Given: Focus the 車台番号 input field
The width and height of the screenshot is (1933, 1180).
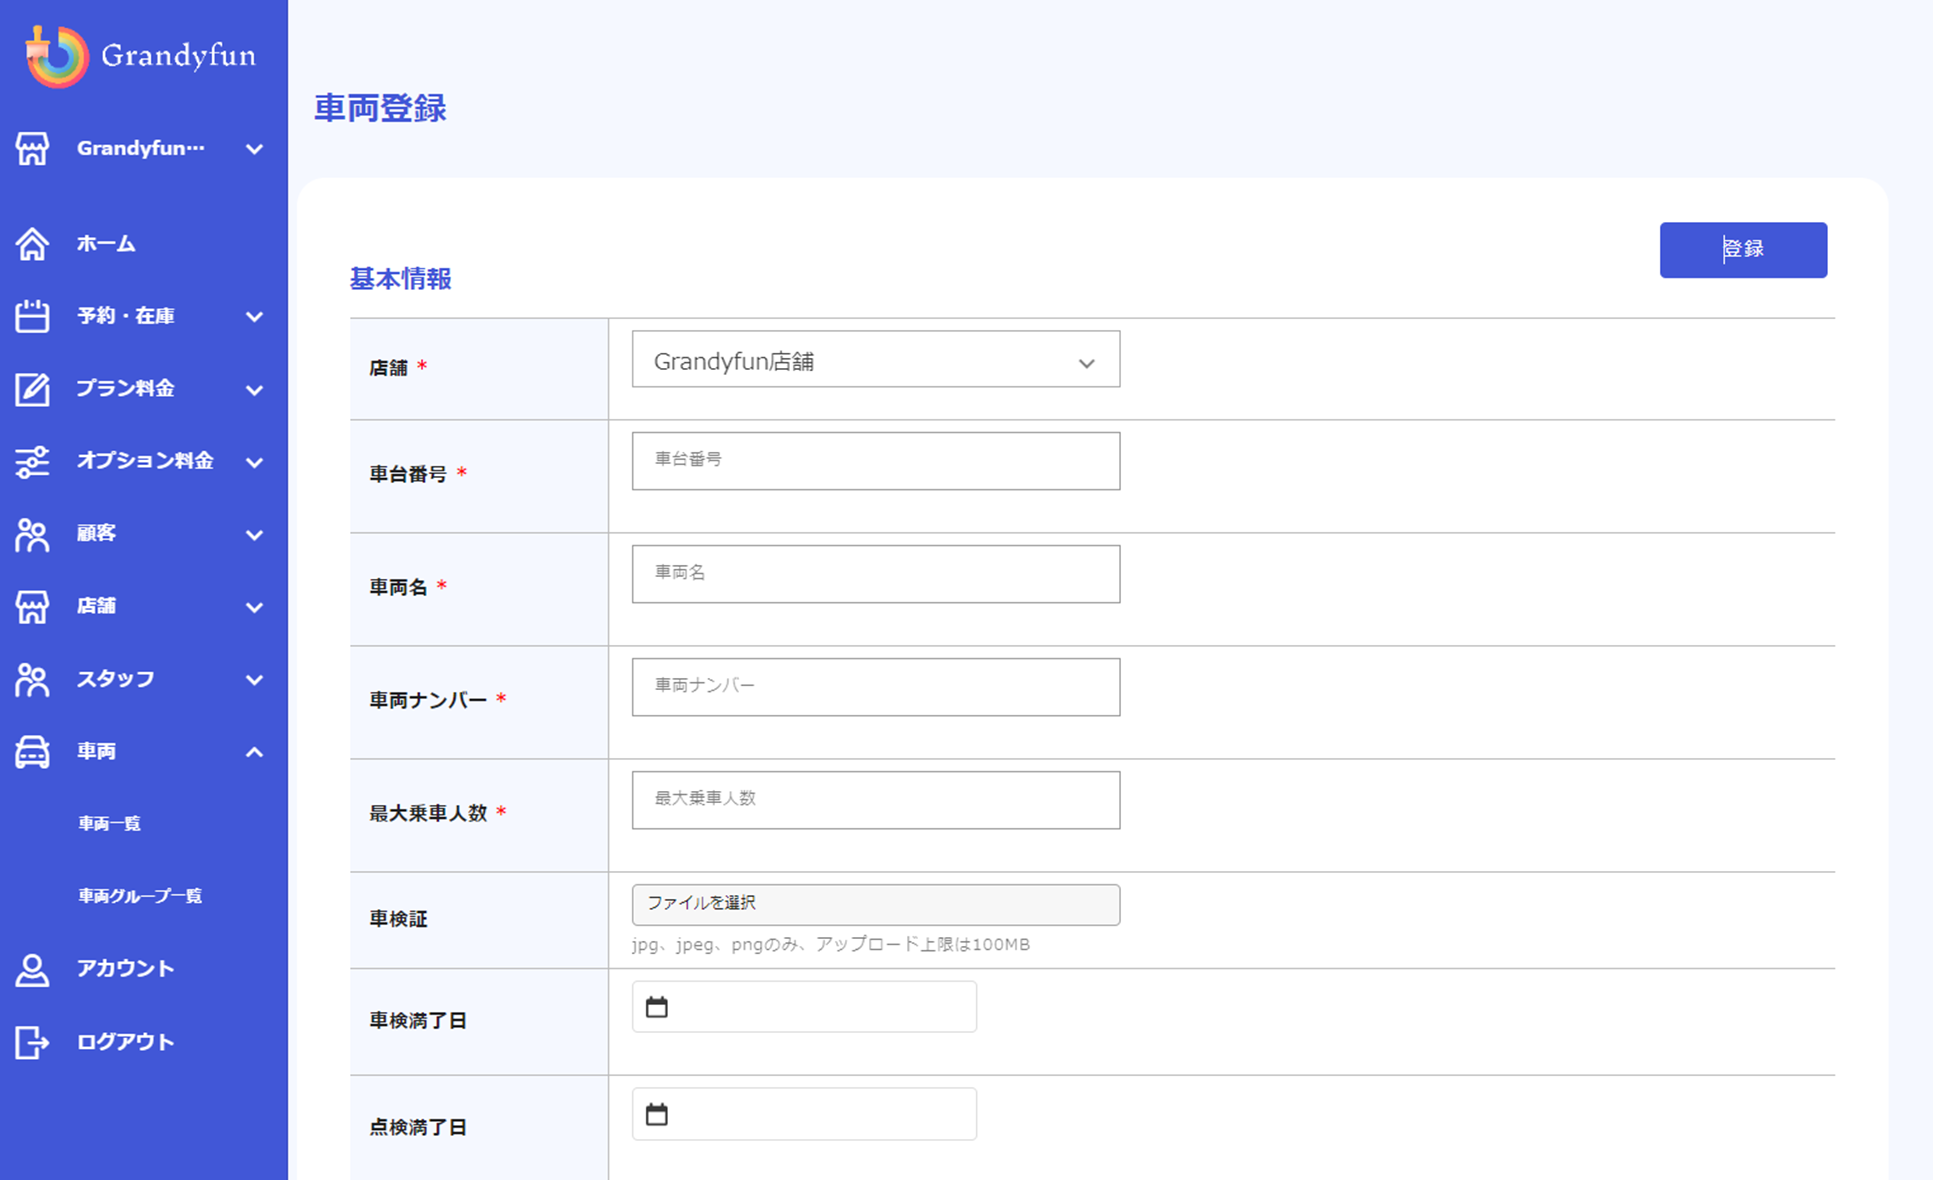Looking at the screenshot, I should click(x=875, y=461).
